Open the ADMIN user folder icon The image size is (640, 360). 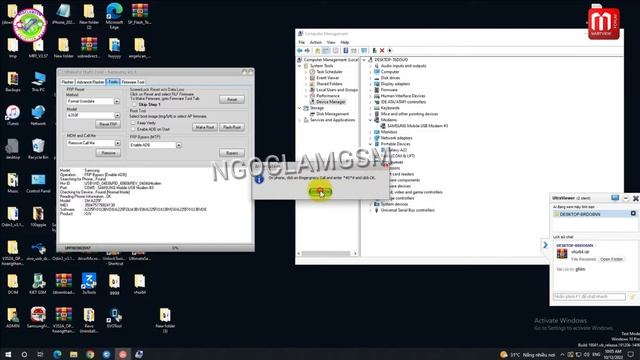pyautogui.click(x=13, y=318)
